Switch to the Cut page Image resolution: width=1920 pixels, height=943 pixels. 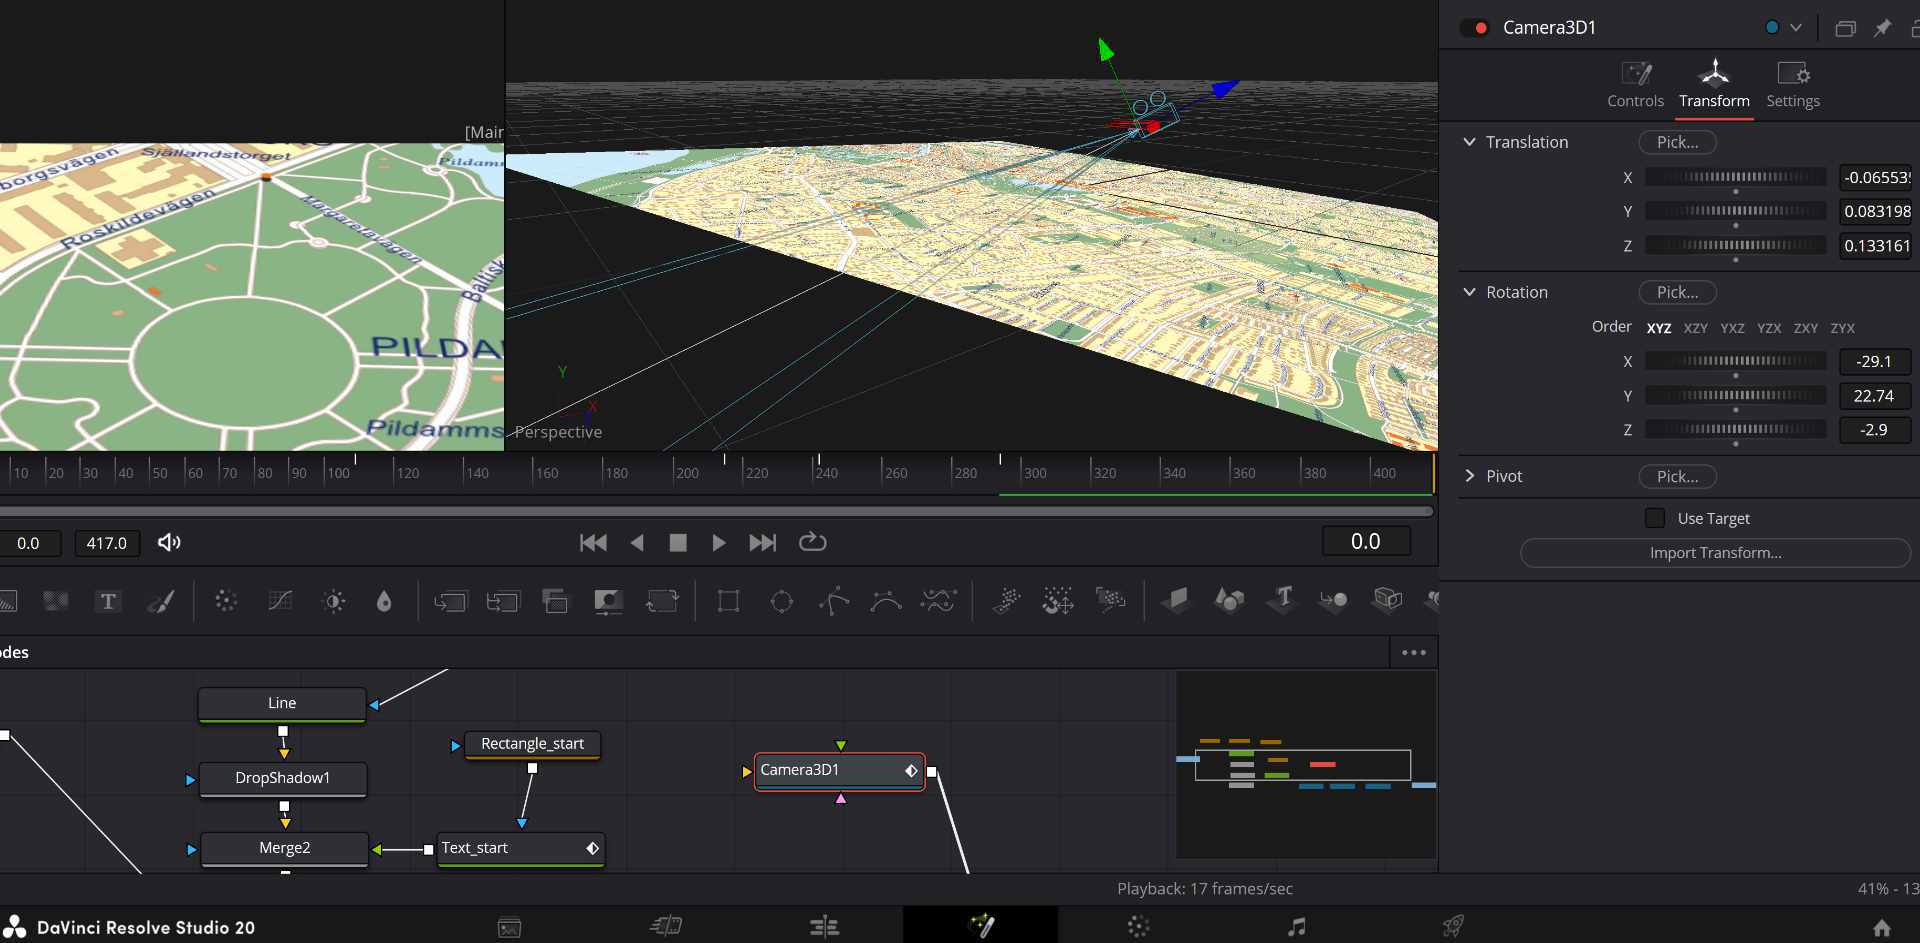666,927
